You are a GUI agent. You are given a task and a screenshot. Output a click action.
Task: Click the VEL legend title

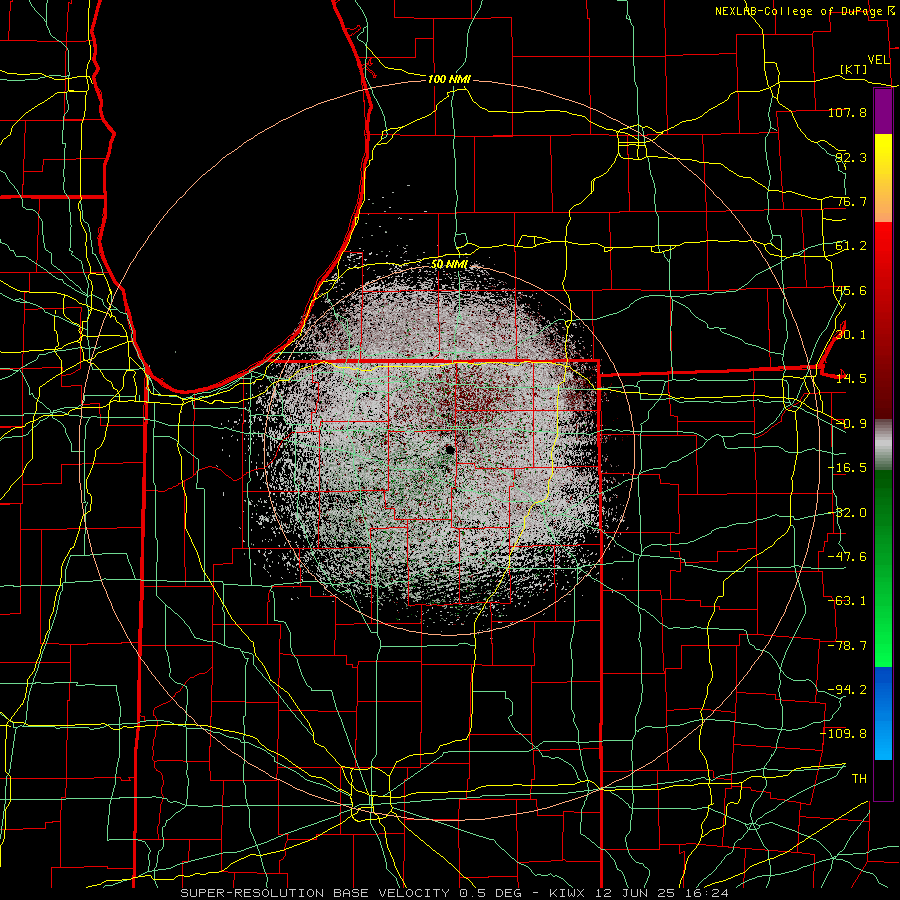coord(878,60)
